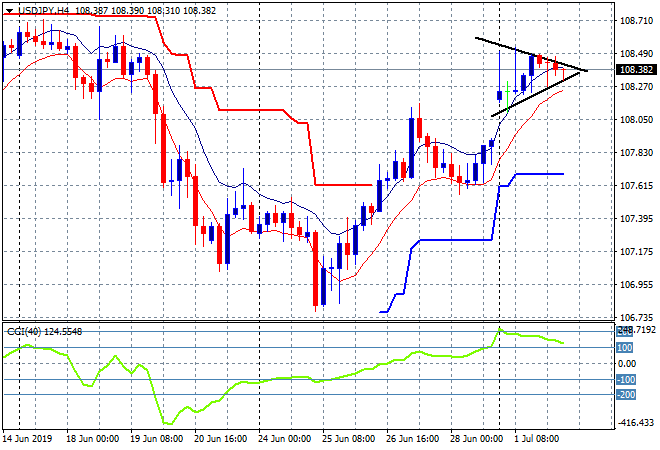This screenshot has height=450, width=660.
Task: Click the -200 level label on CCI
Action: (626, 395)
